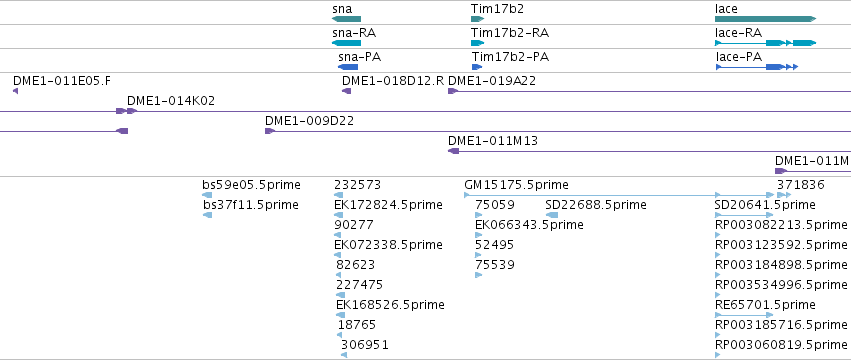The width and height of the screenshot is (851, 360).
Task: Open the 75059 EST label
Action: click(495, 205)
